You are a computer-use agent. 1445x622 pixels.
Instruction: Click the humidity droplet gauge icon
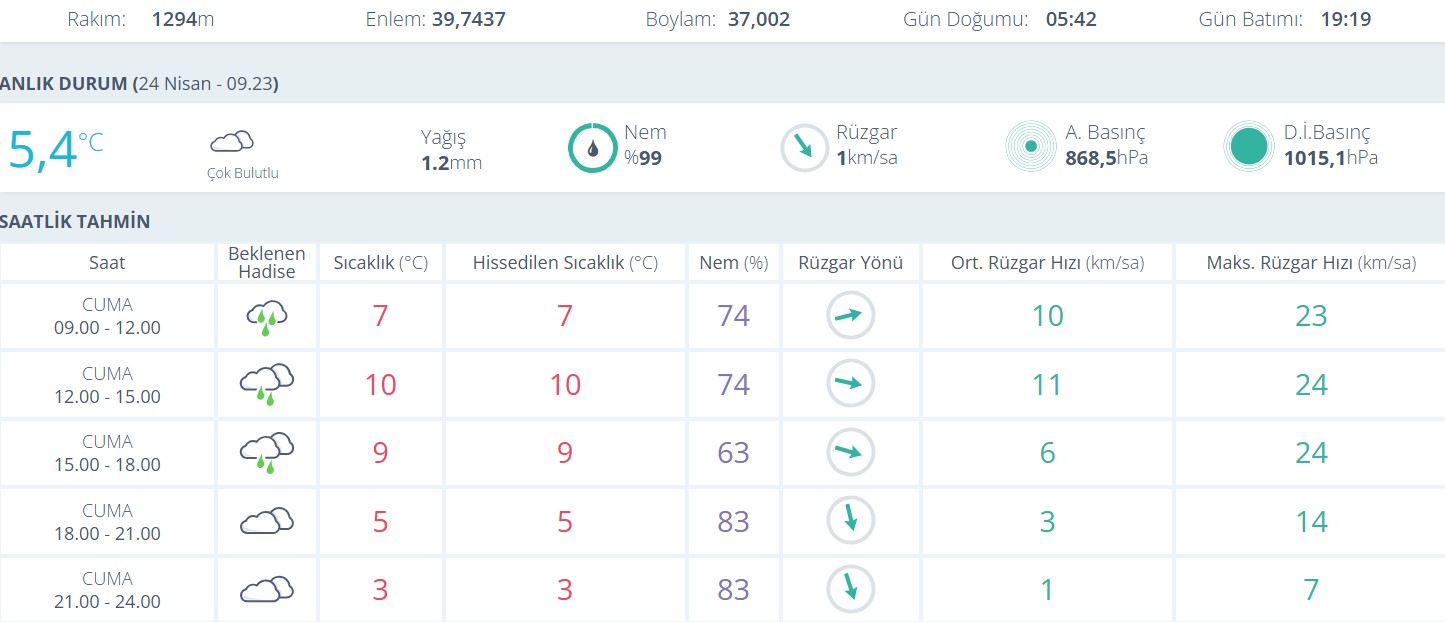click(593, 148)
